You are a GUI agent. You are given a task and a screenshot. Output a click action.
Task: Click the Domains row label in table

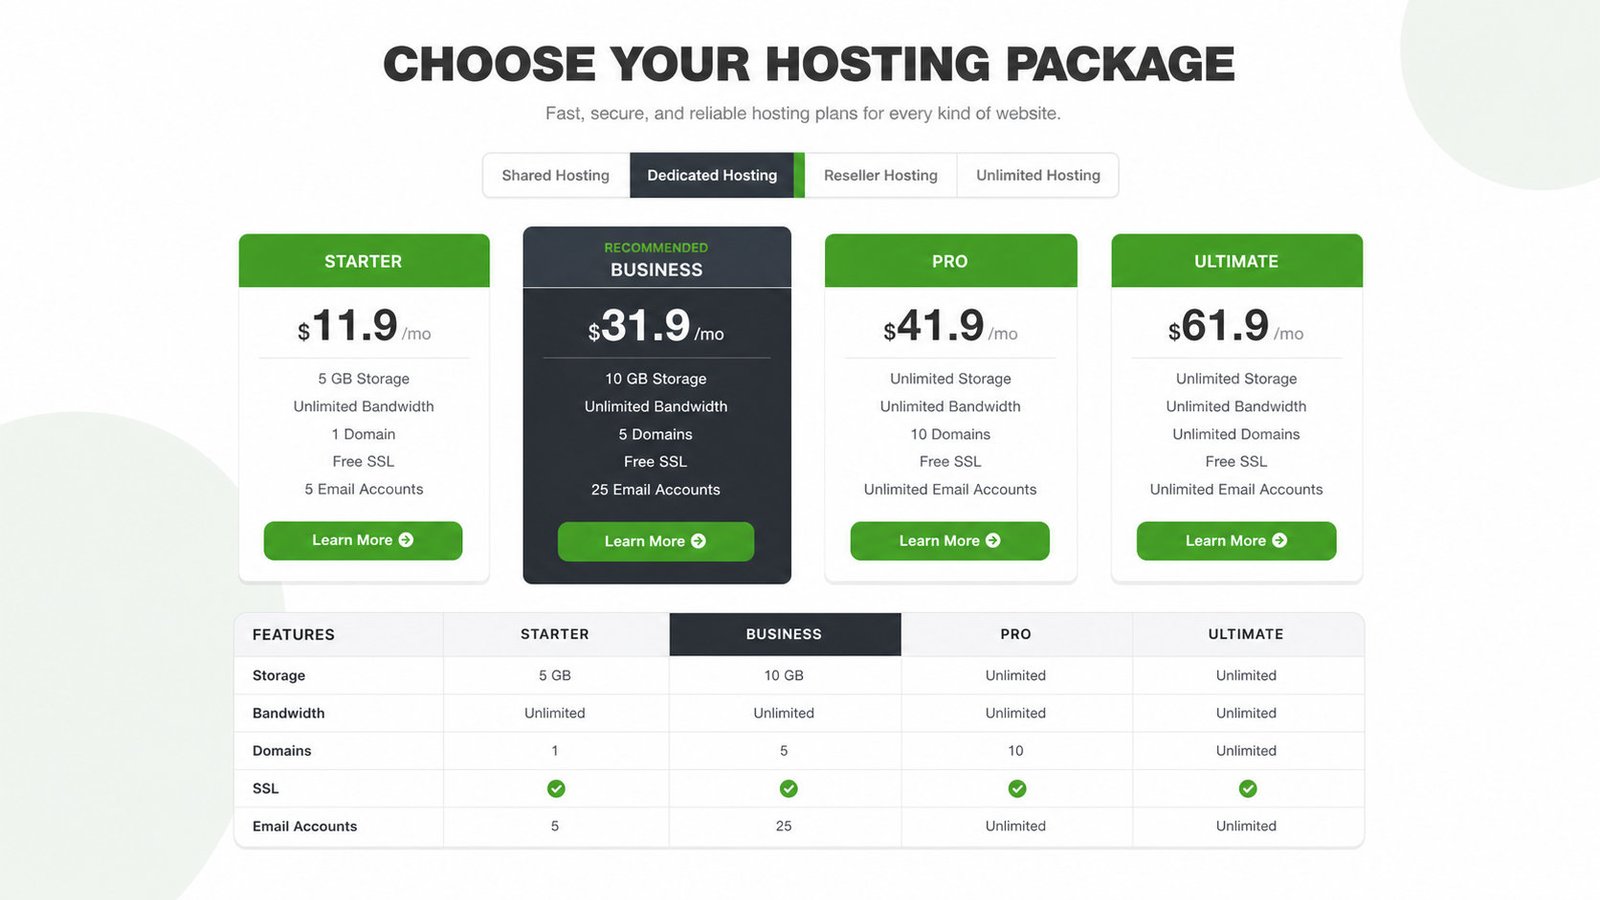coord(282,751)
